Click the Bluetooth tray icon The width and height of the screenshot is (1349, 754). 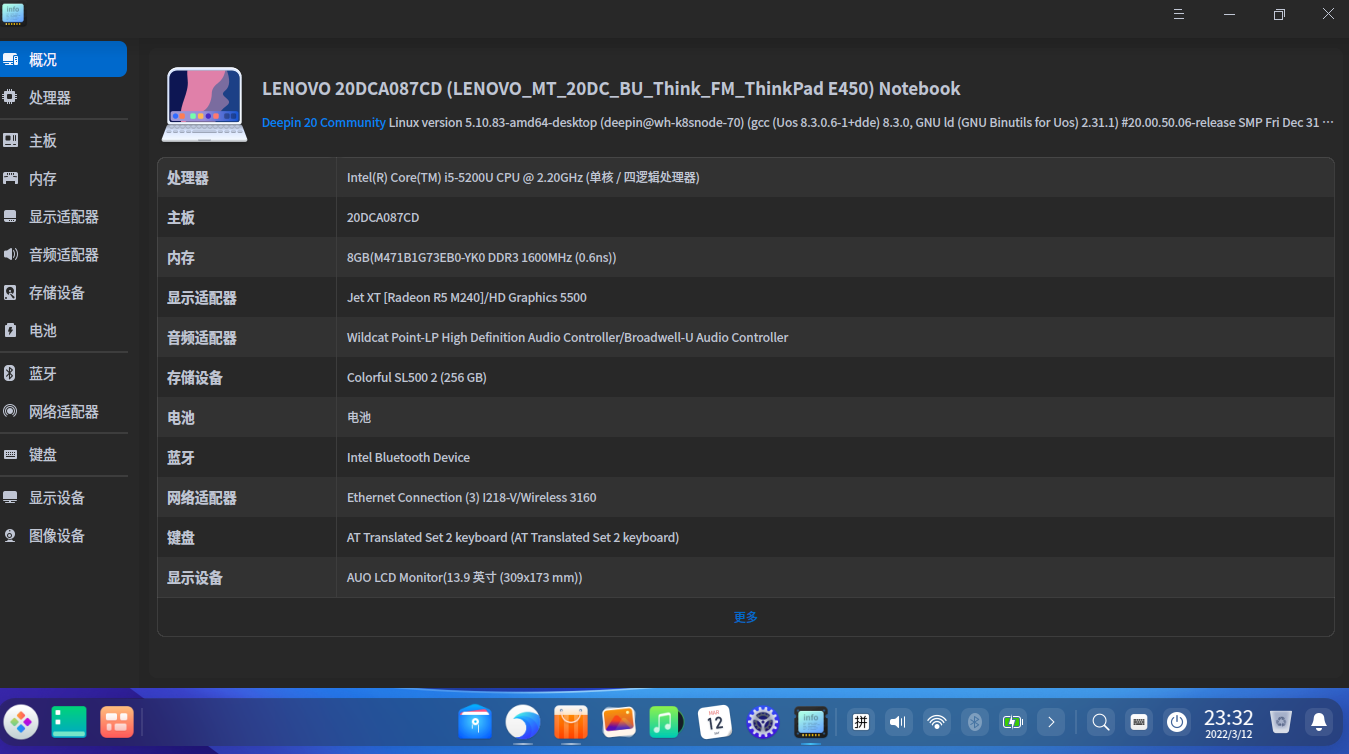(975, 721)
